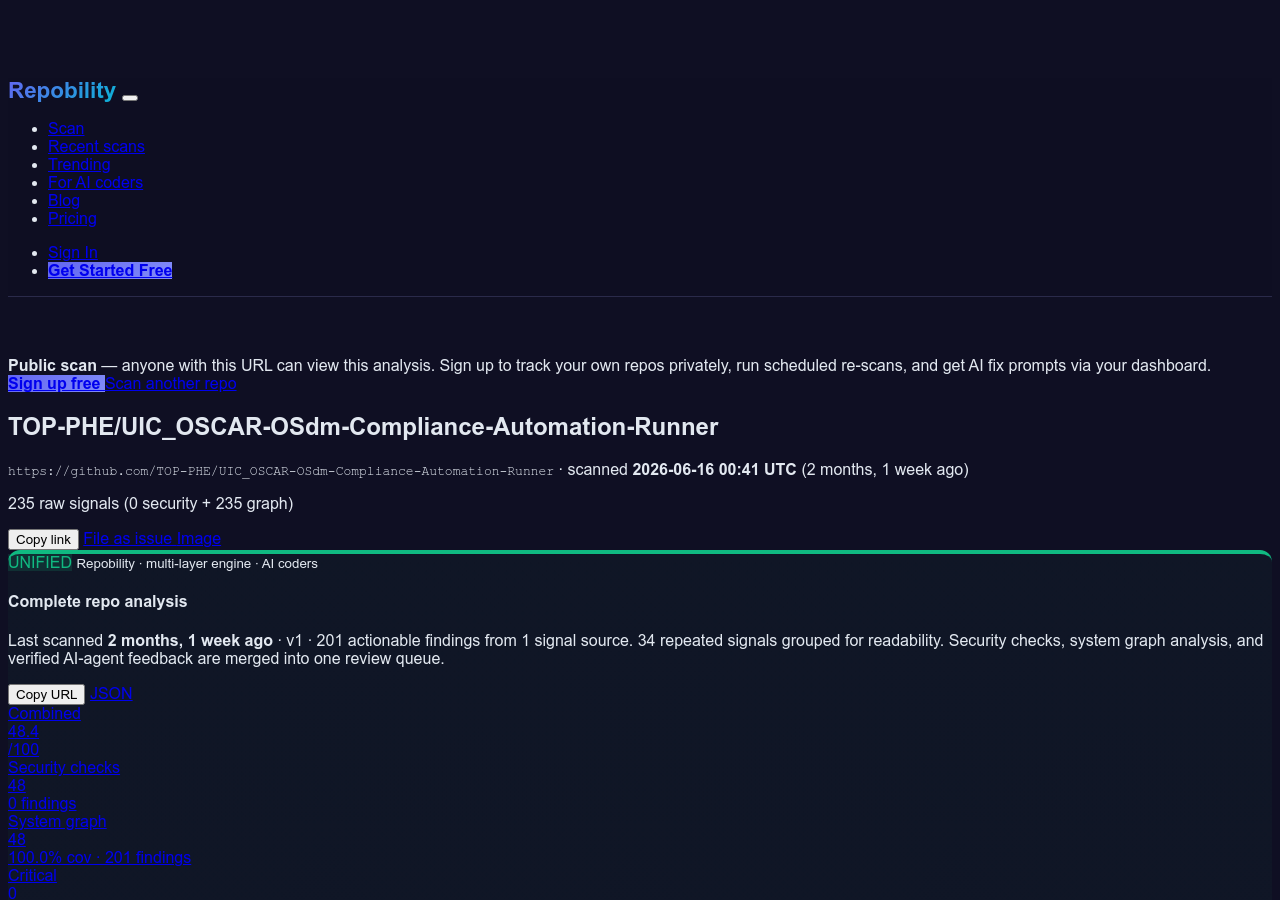View the Pricing page
Screen dimensions: 1280x900
coord(72,218)
